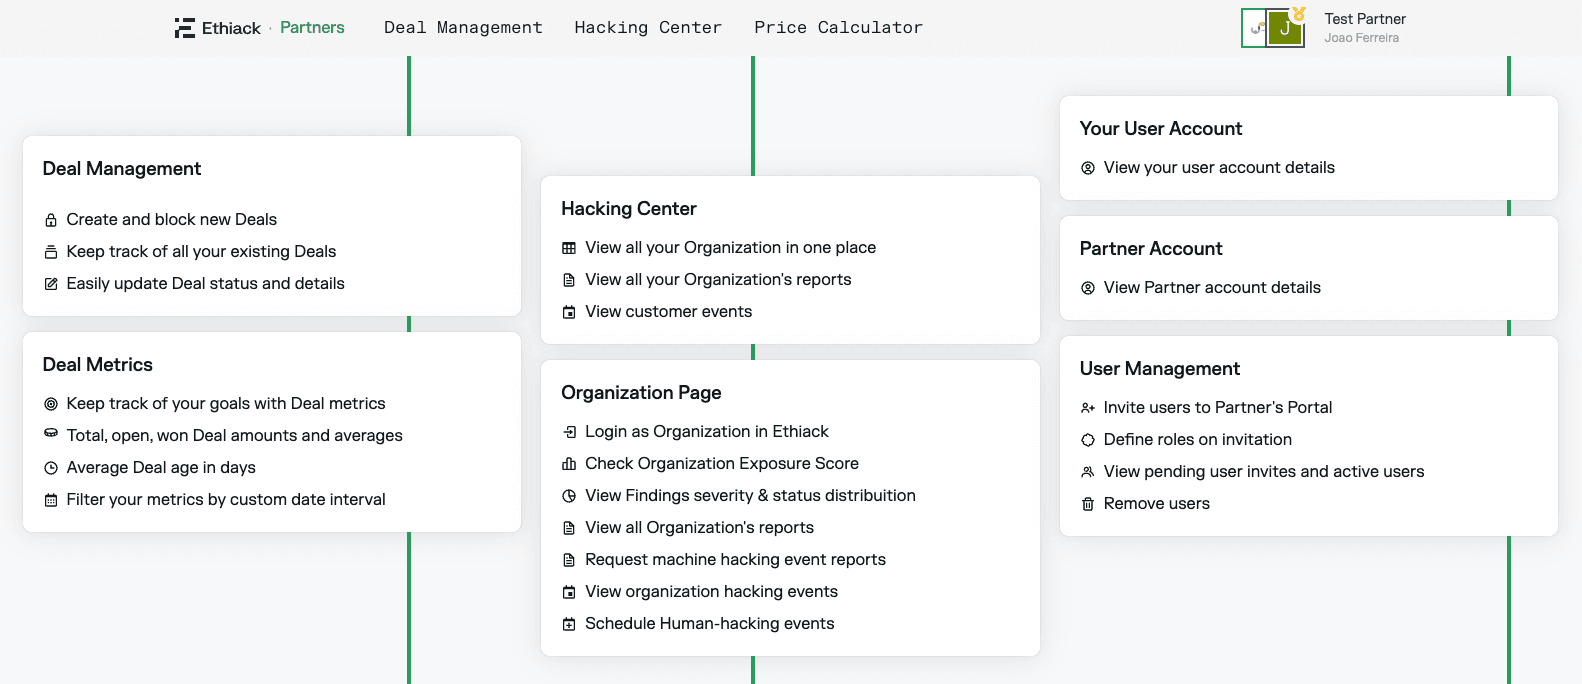Screen dimensions: 1582x684
Task: Click document icon beside View all Organization's reports
Action: [569, 528]
